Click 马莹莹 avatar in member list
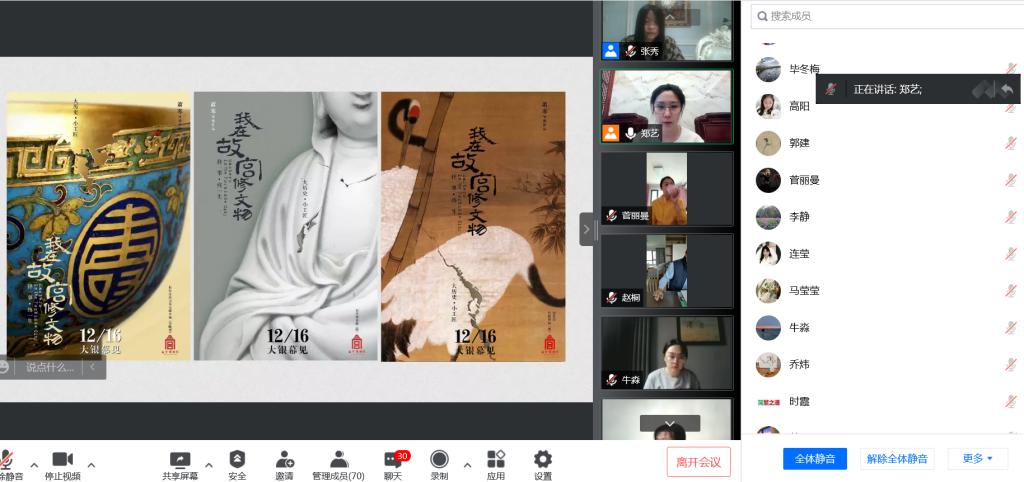The image size is (1024, 482). (x=768, y=291)
